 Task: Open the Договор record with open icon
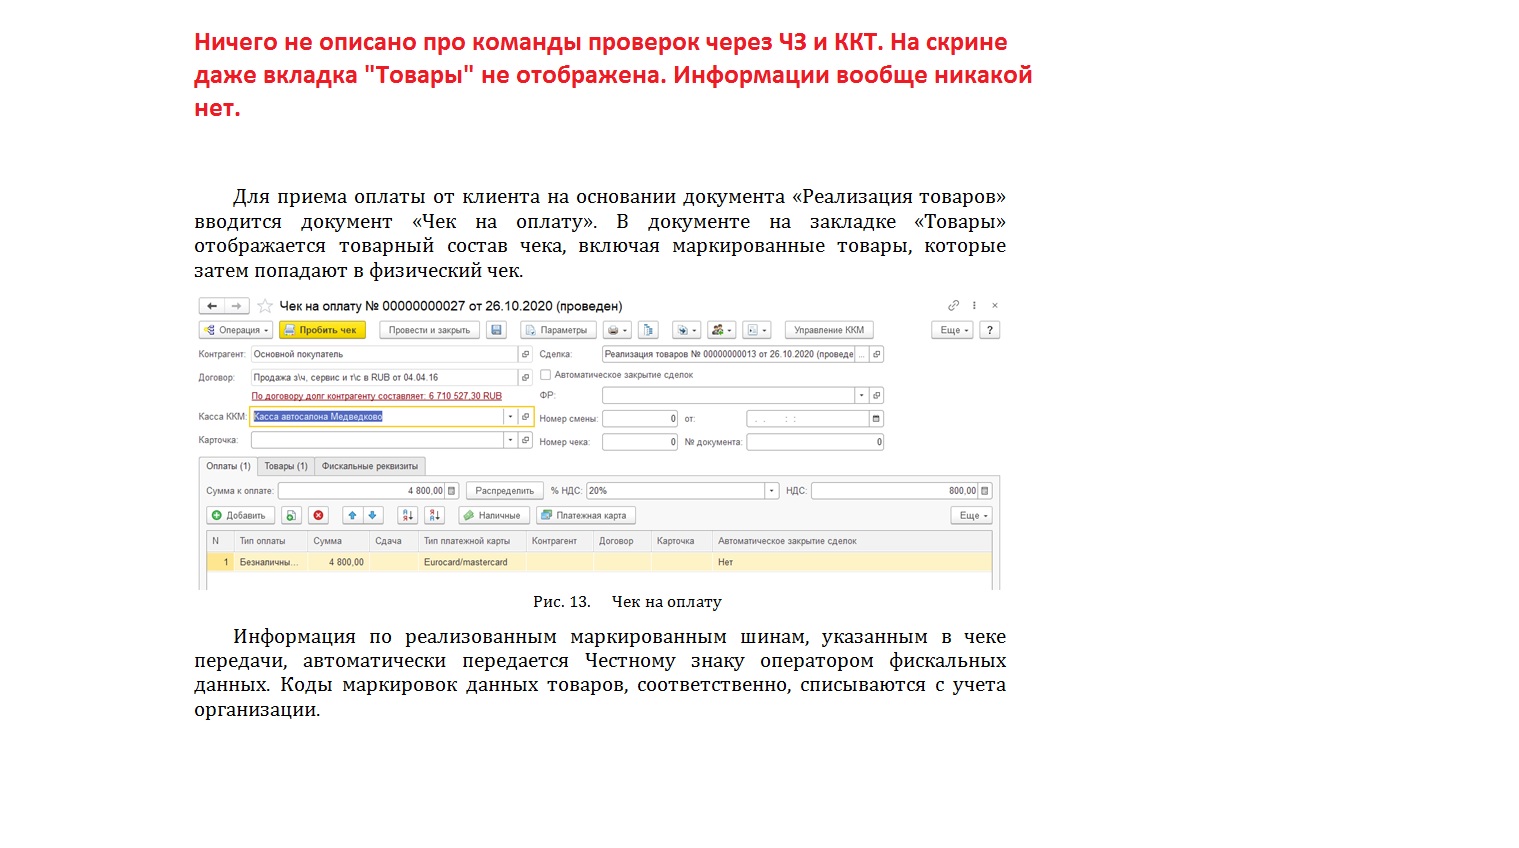coord(526,377)
